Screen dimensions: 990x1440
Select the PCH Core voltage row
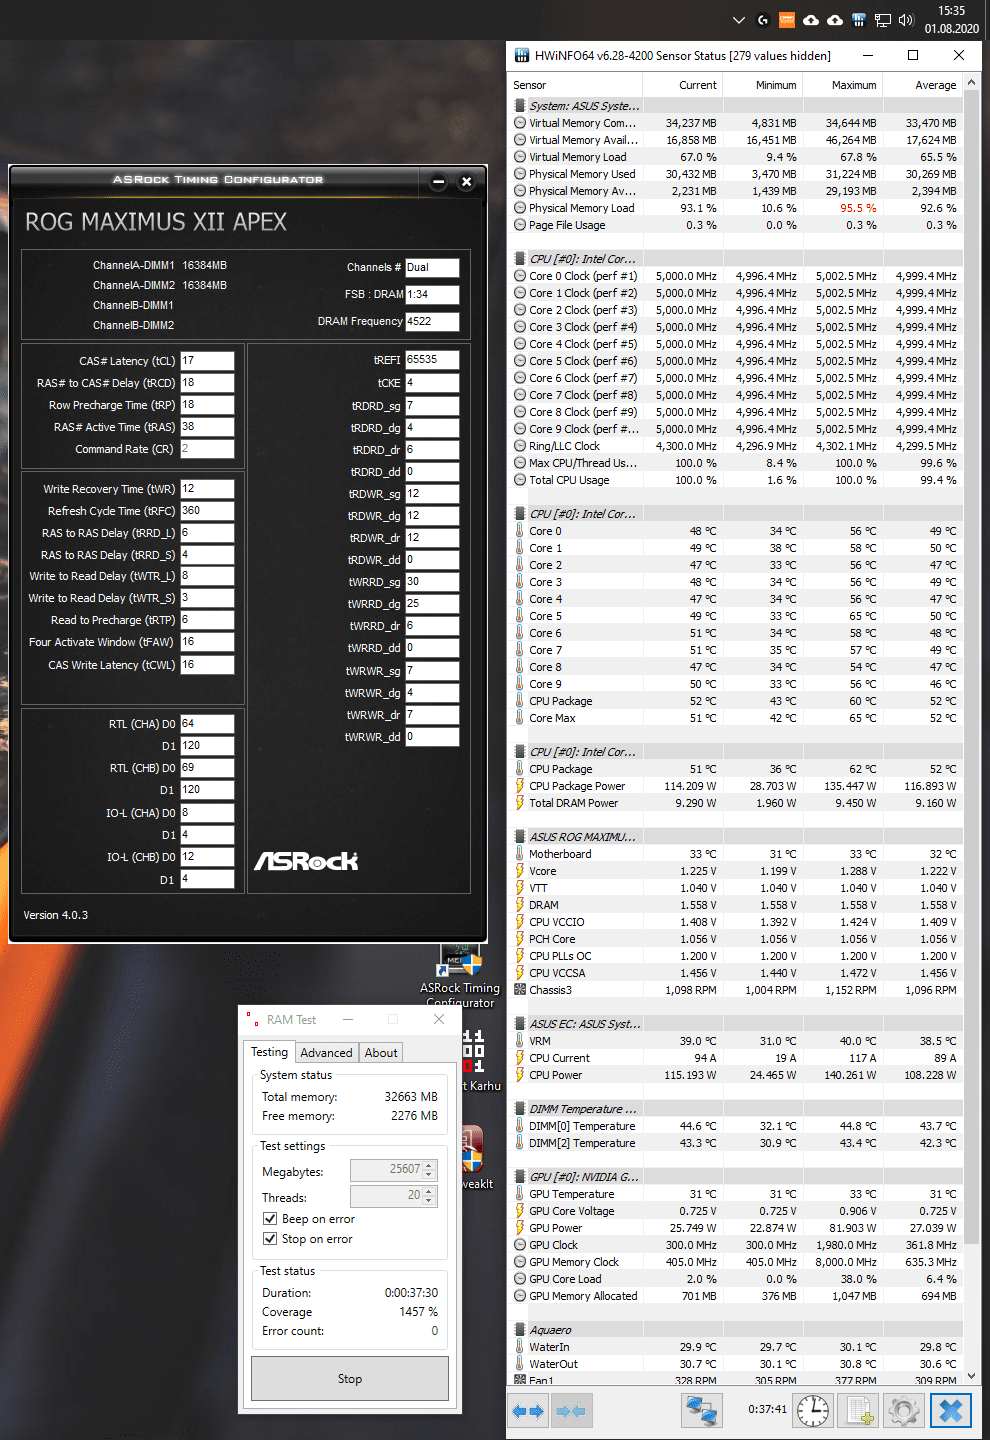pyautogui.click(x=736, y=939)
